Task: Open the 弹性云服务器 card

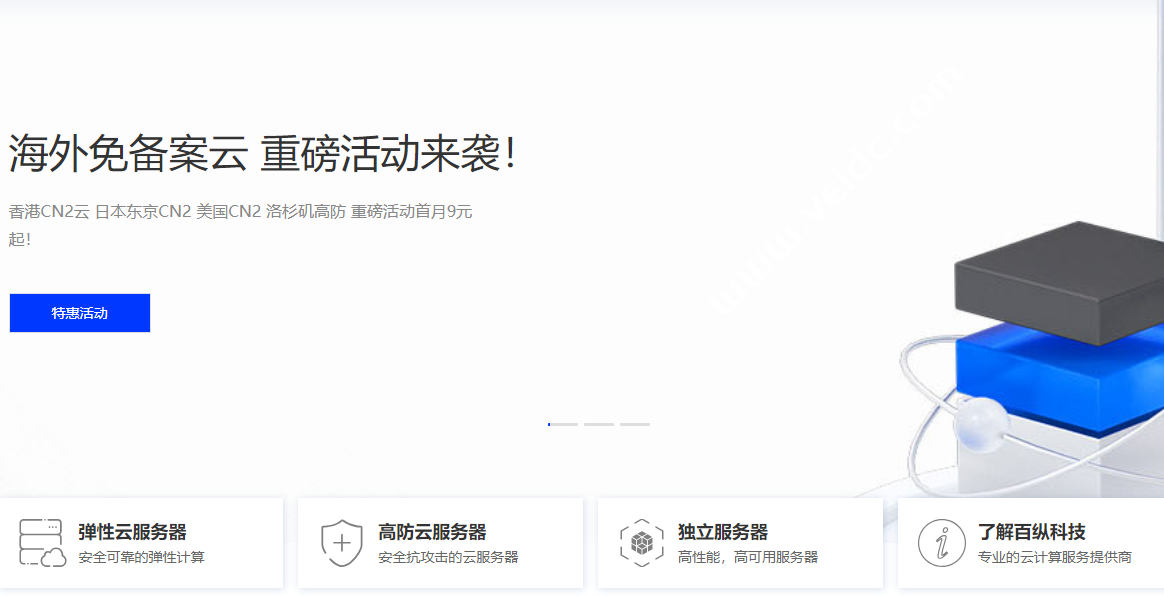Action: pos(142,542)
